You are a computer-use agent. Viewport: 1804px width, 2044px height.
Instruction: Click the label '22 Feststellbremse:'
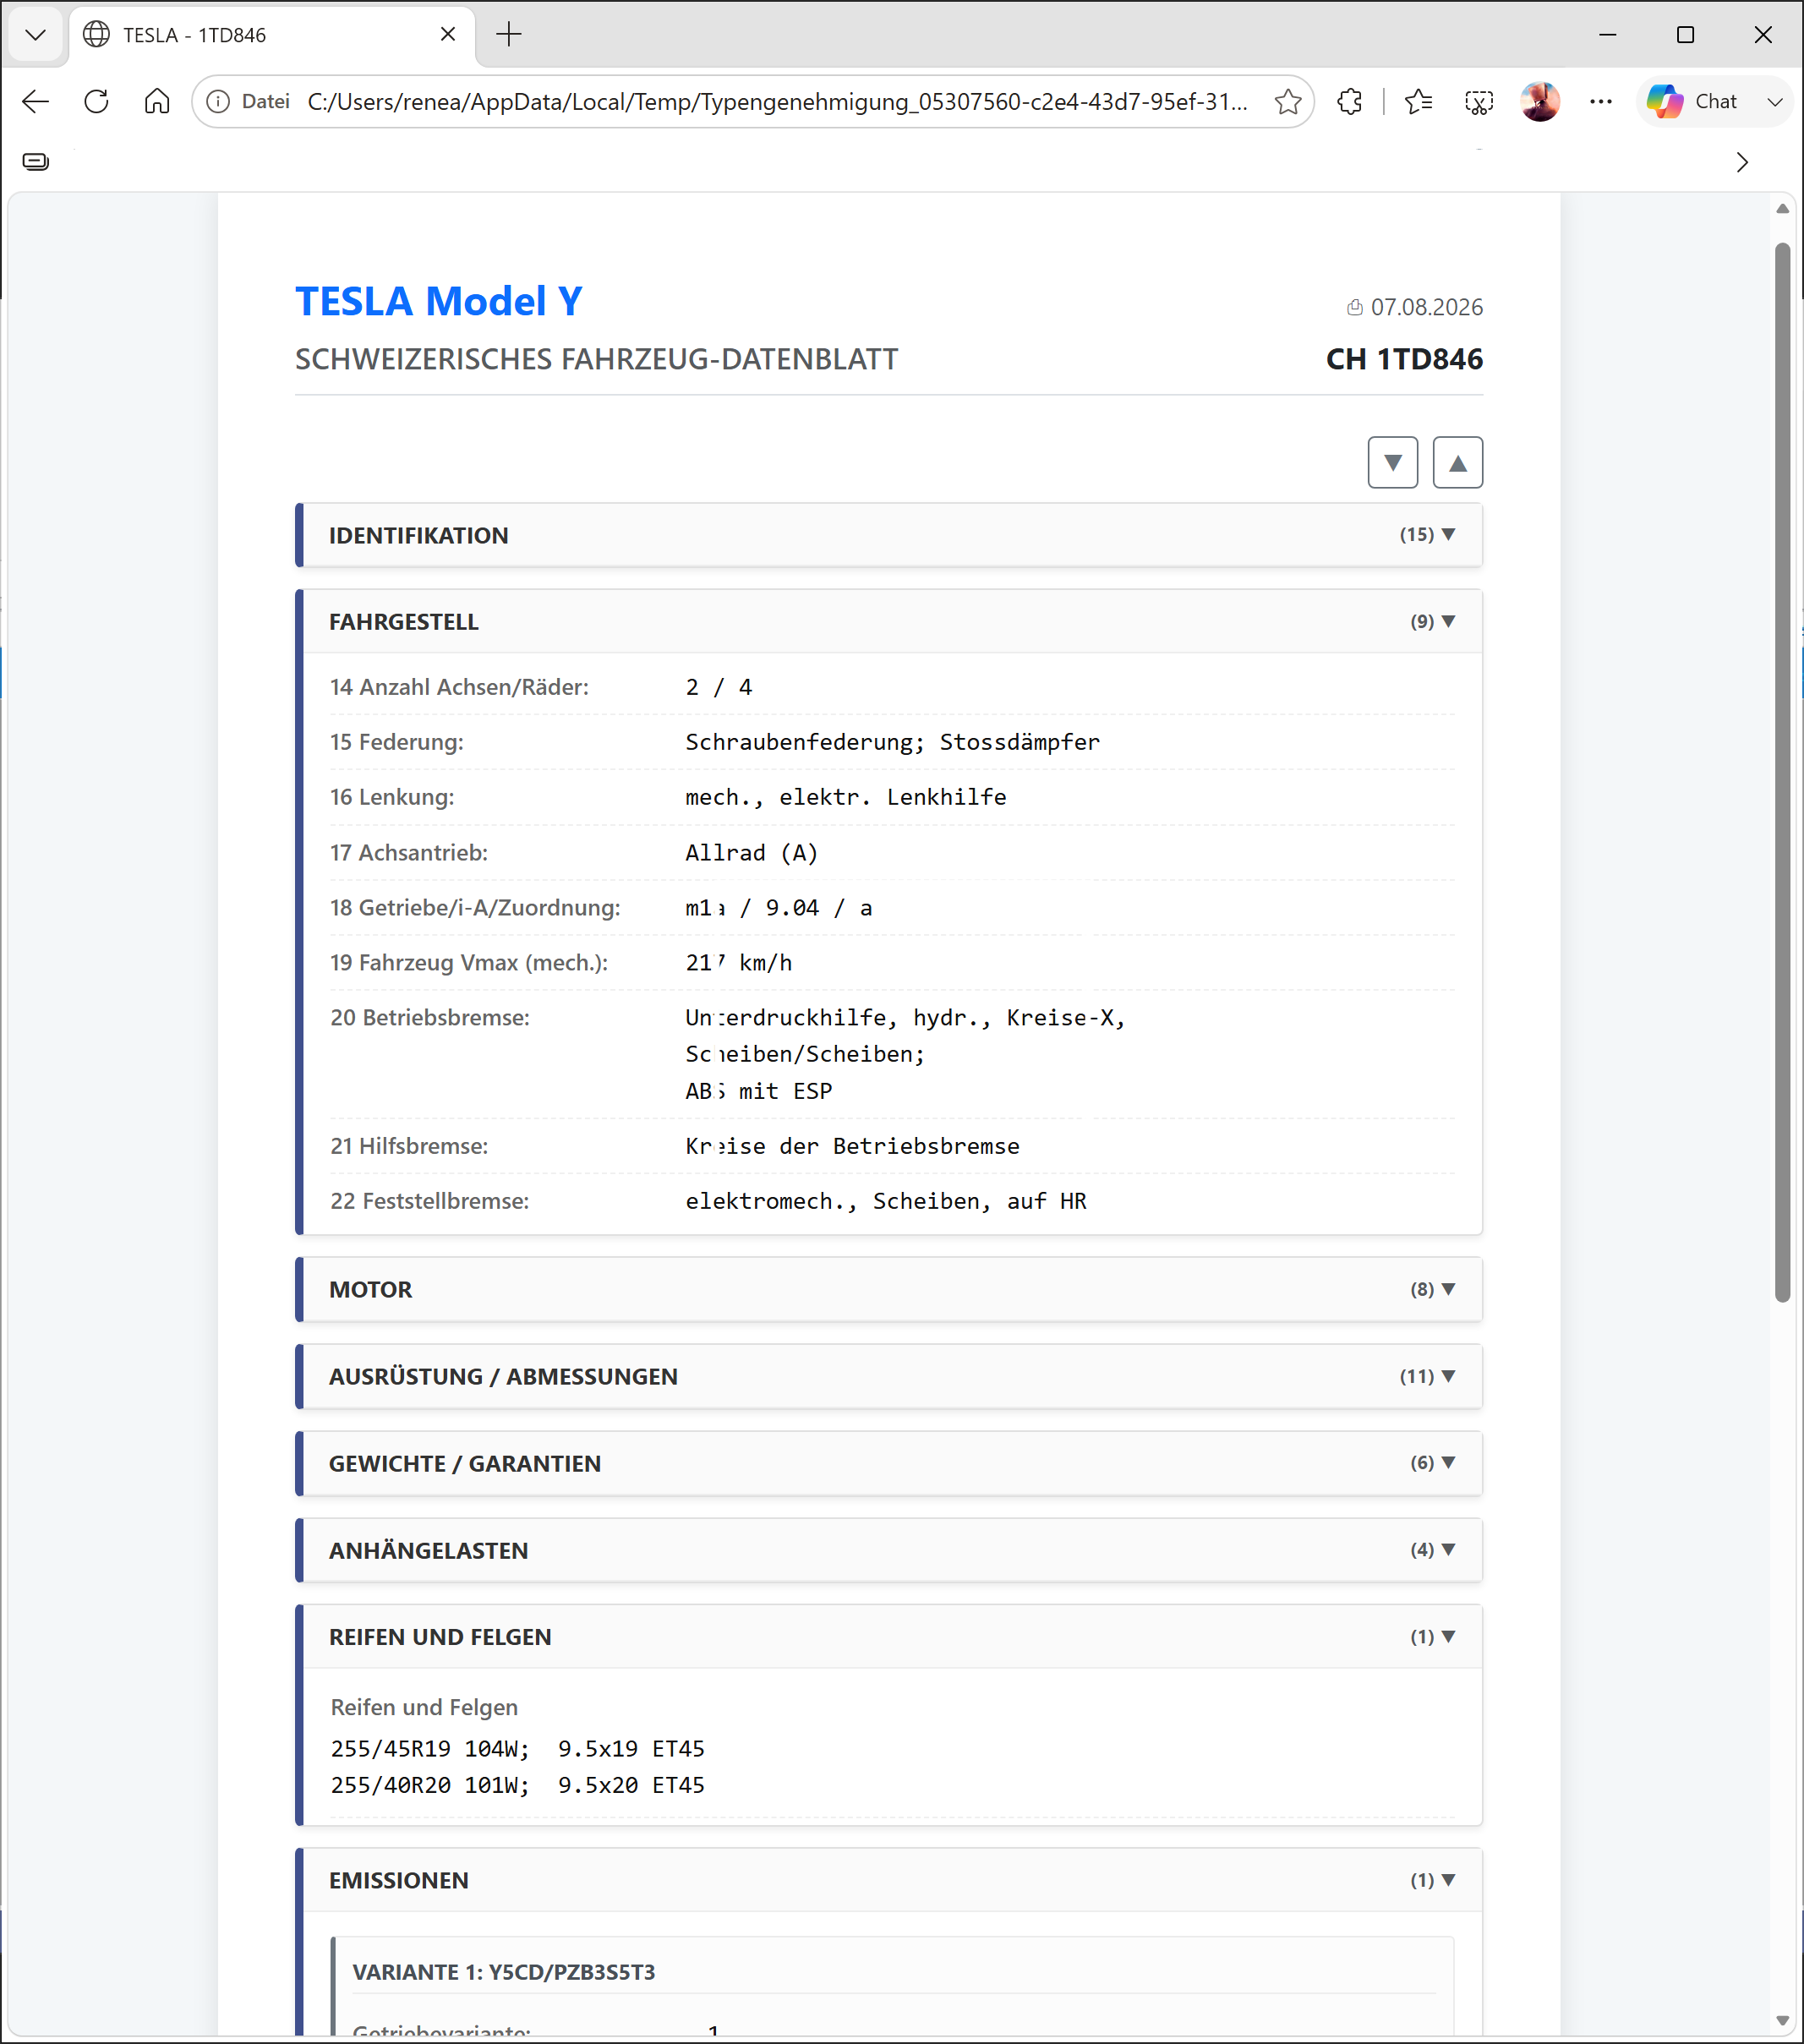click(430, 1201)
